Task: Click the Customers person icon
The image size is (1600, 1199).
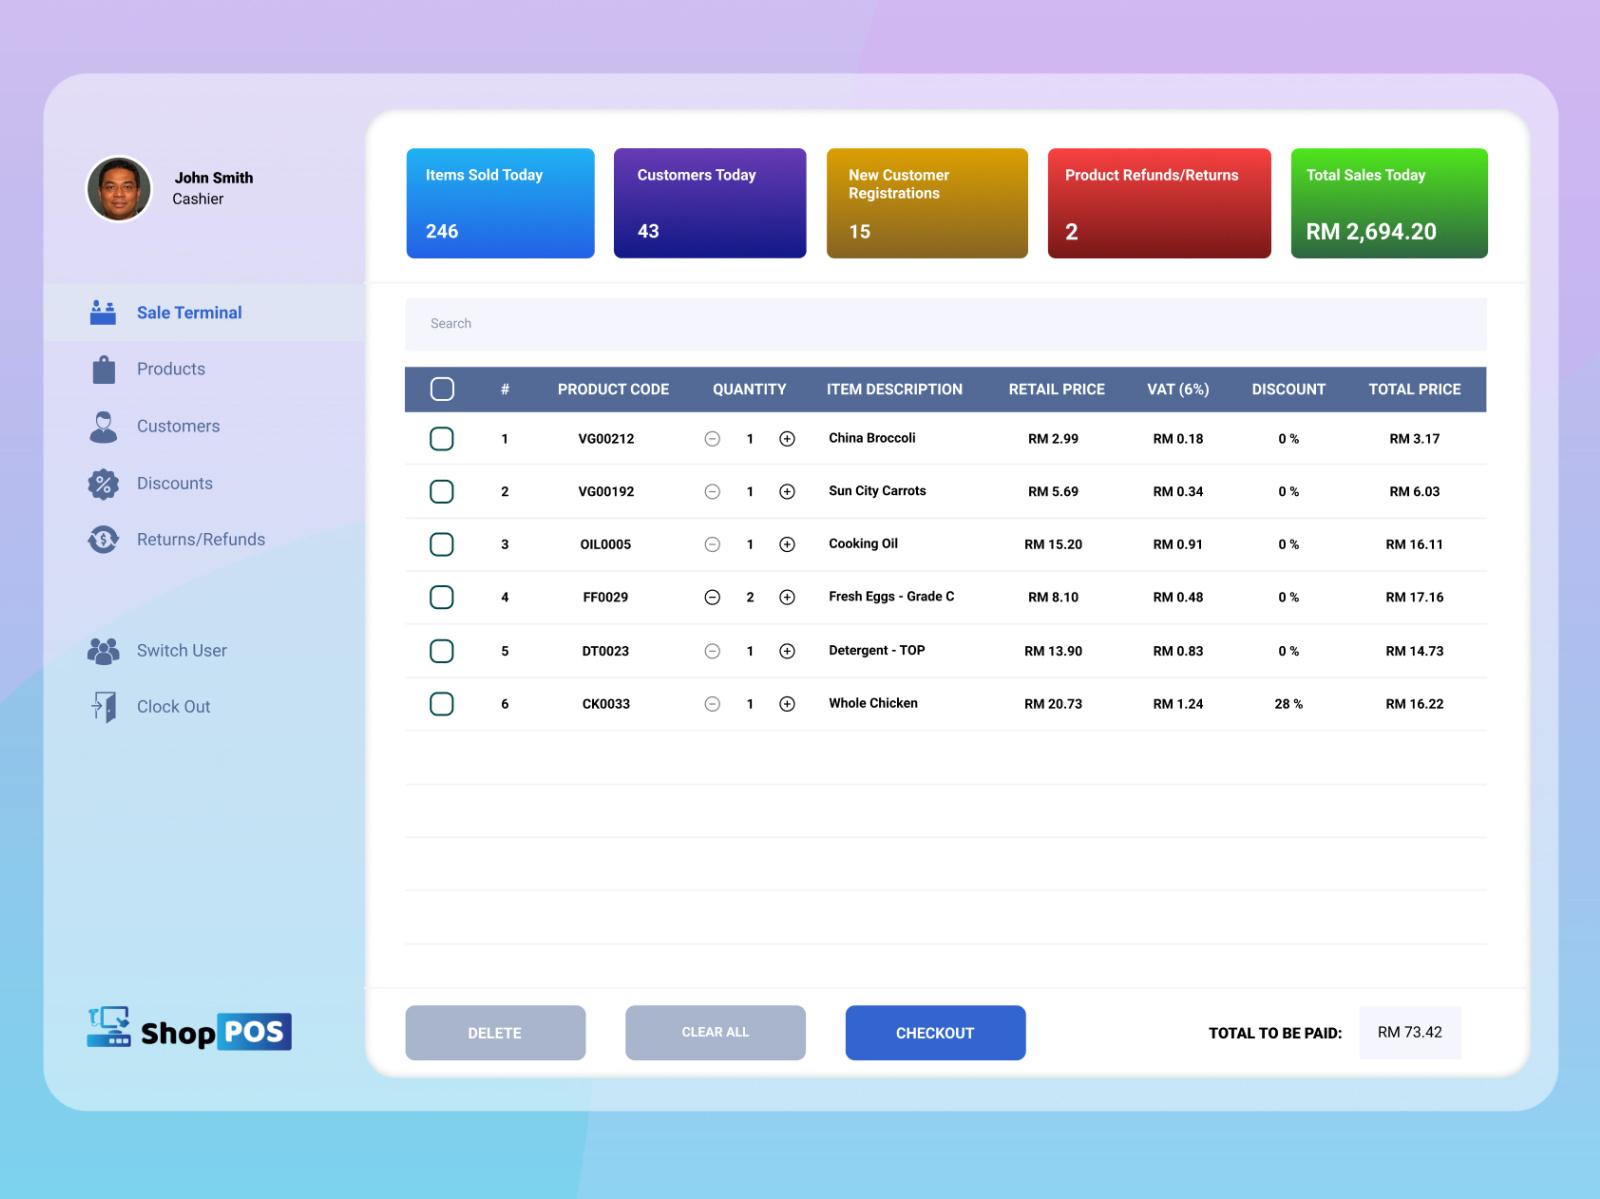Action: [102, 426]
